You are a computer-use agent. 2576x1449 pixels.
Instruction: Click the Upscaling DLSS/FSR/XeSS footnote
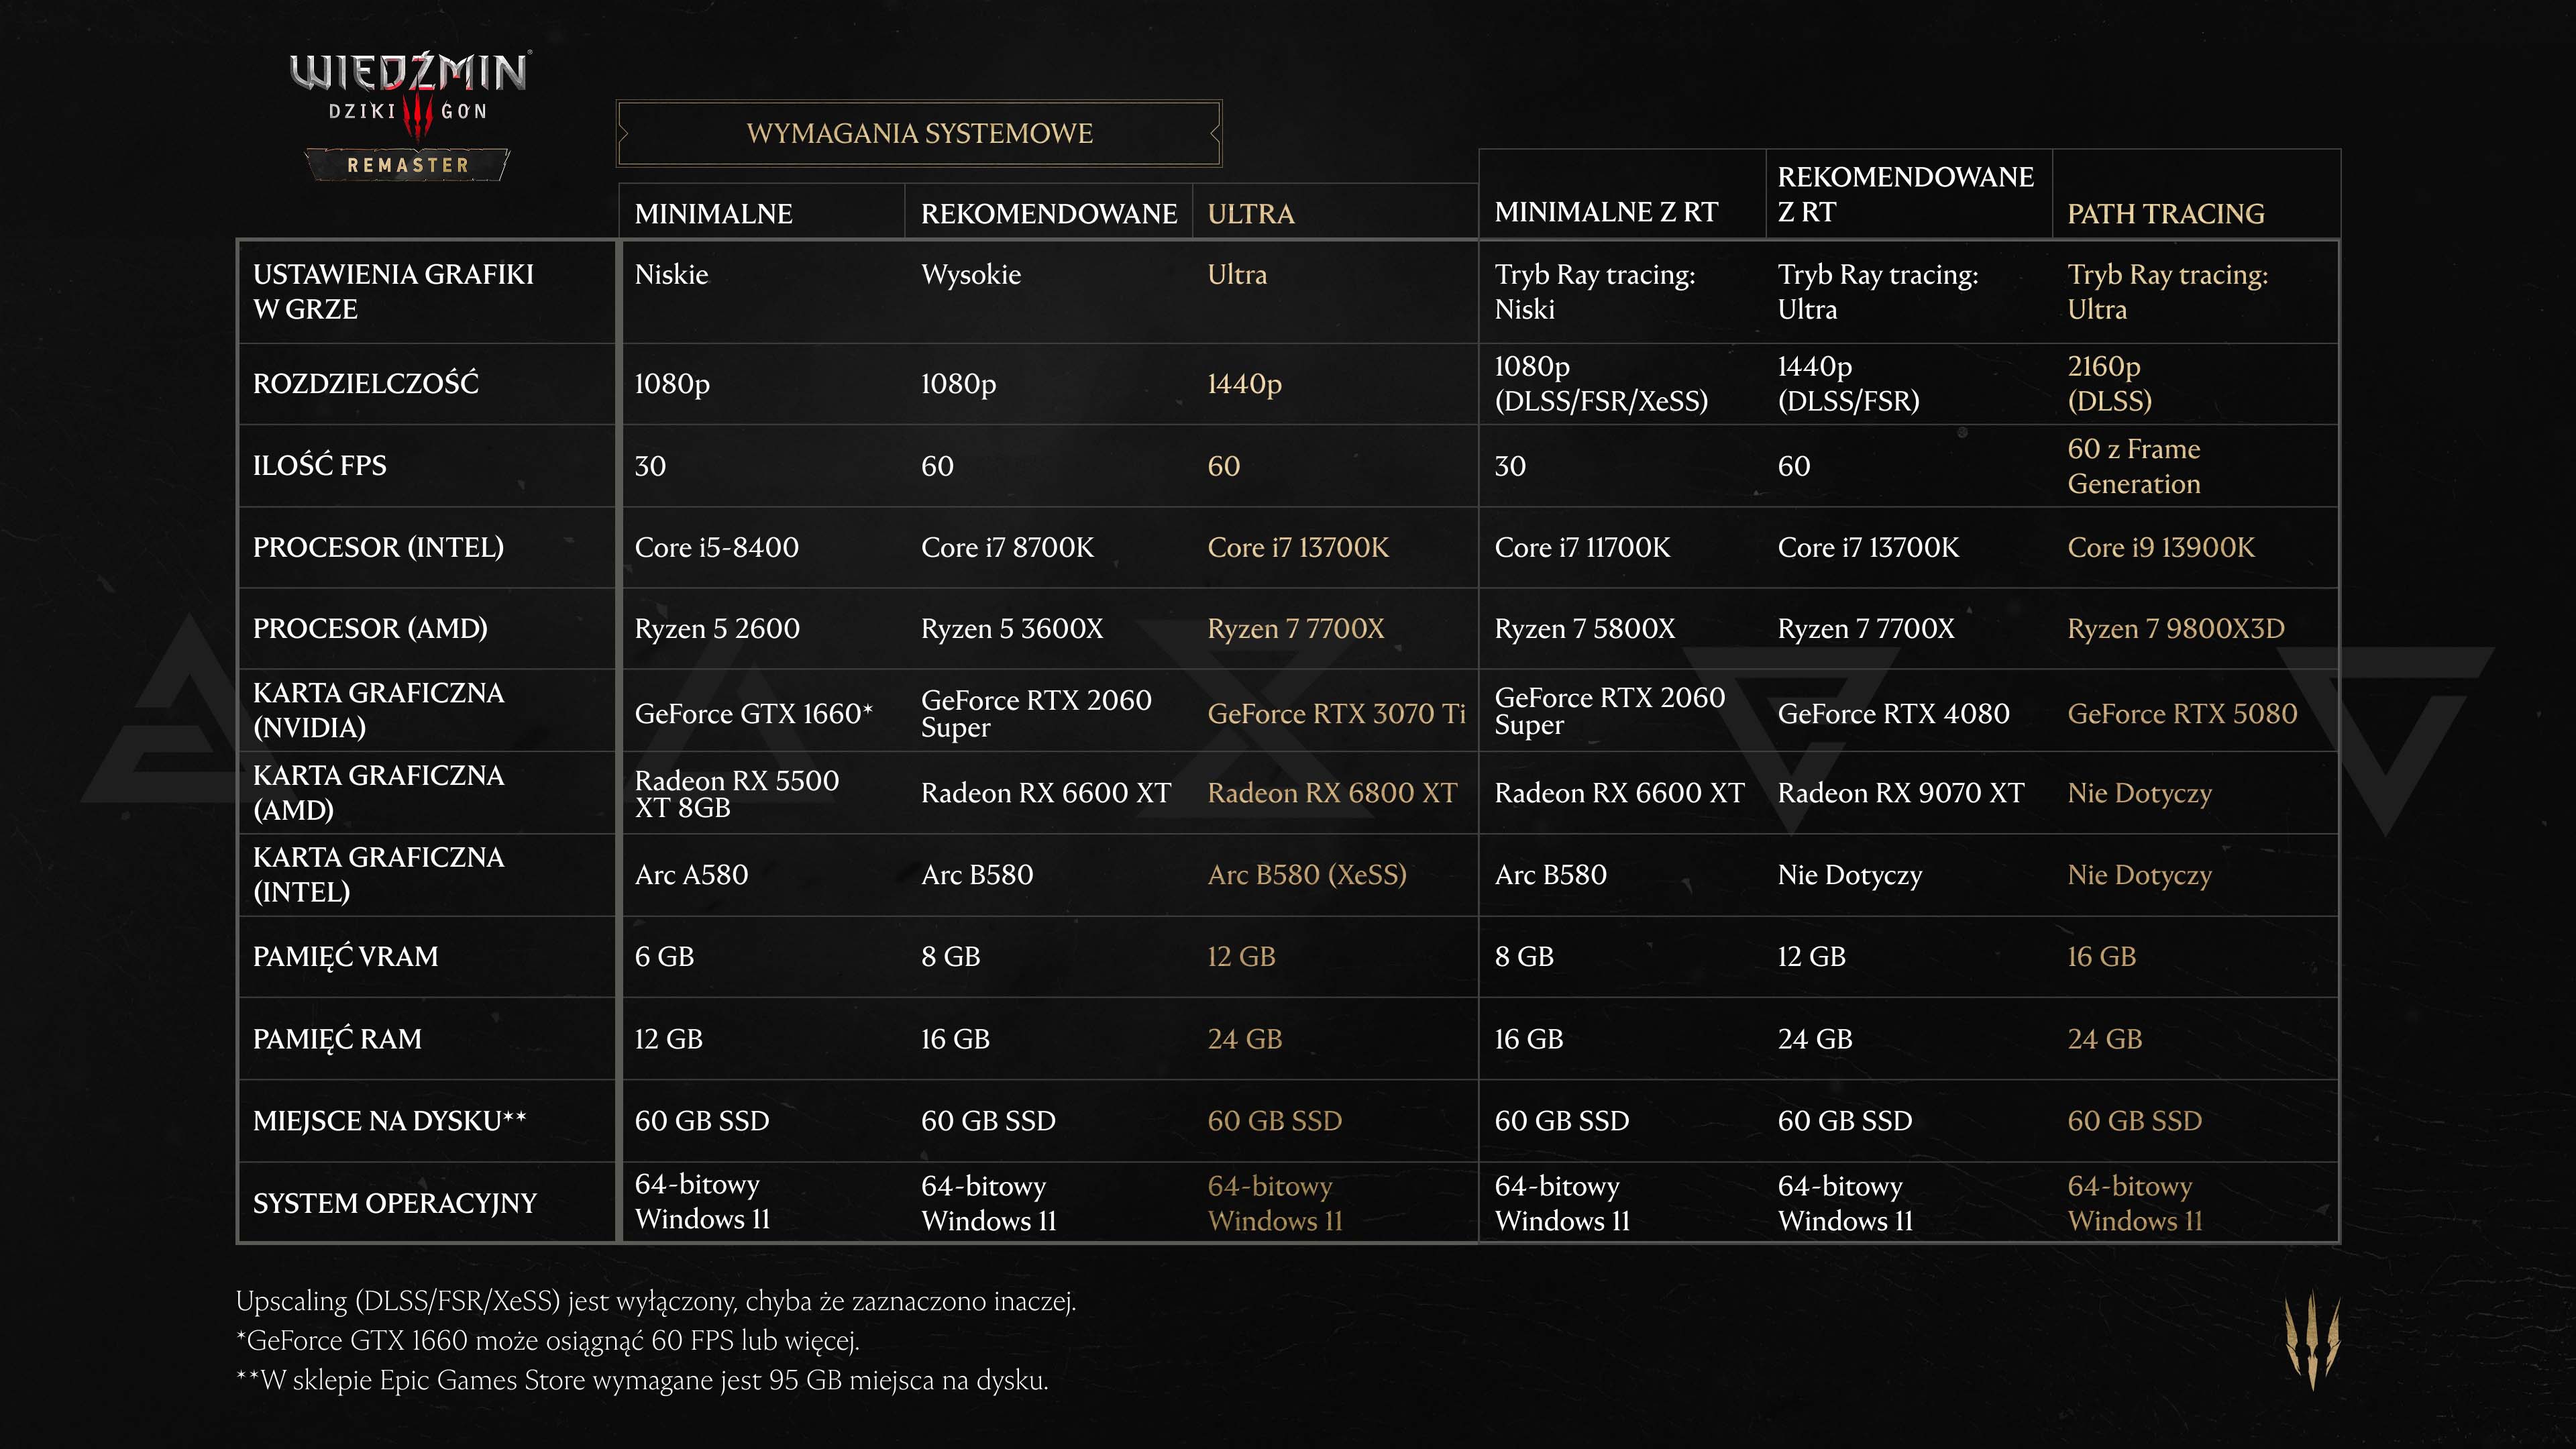point(656,1301)
